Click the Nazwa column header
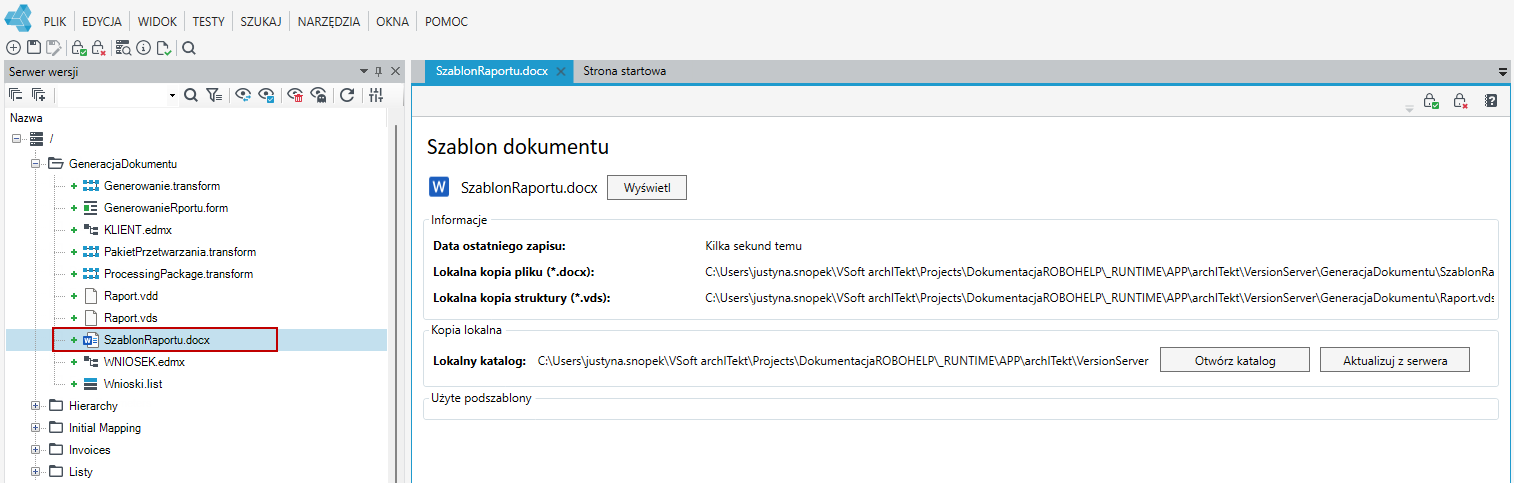Screen dimensions: 1514x483 (26, 118)
